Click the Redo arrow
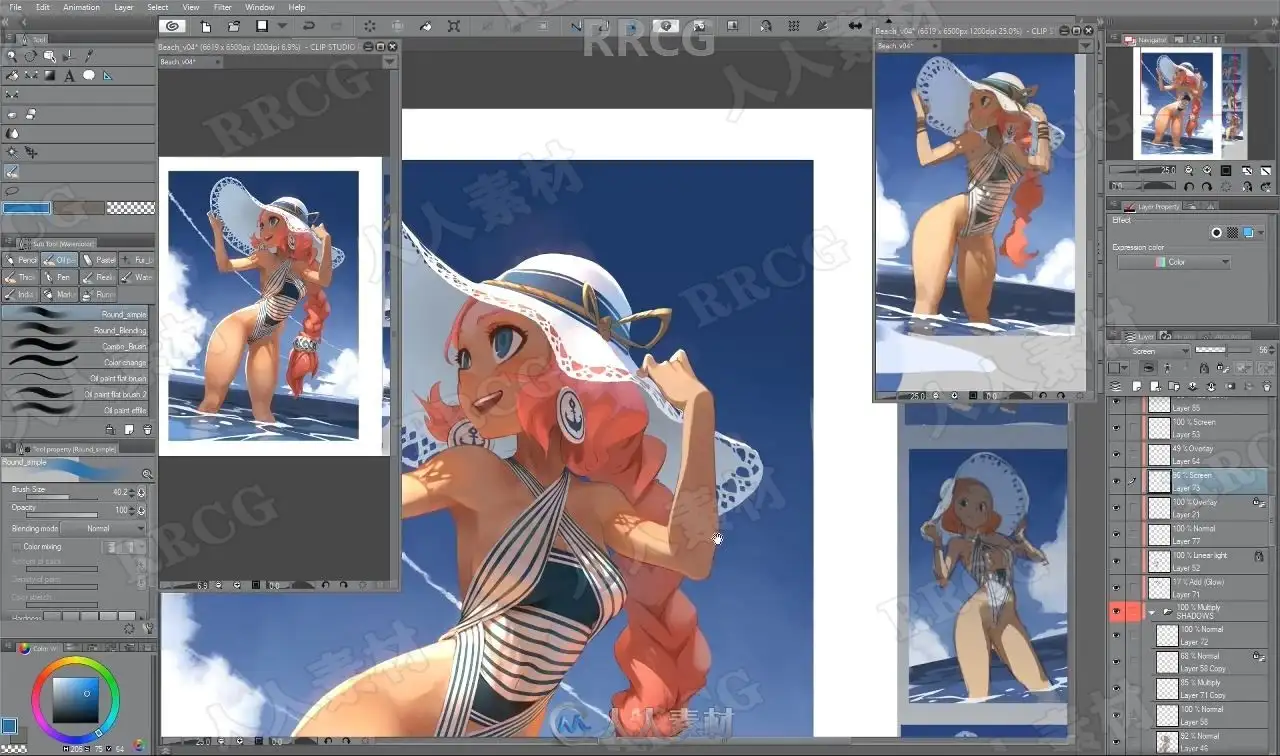 337,26
